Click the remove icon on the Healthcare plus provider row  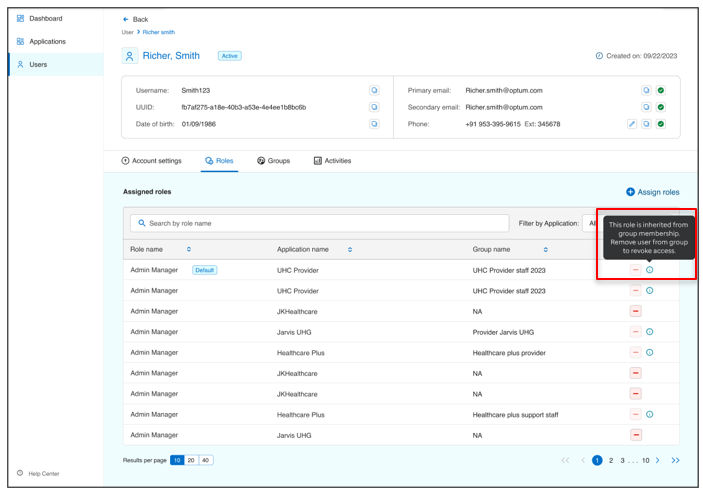click(x=635, y=353)
